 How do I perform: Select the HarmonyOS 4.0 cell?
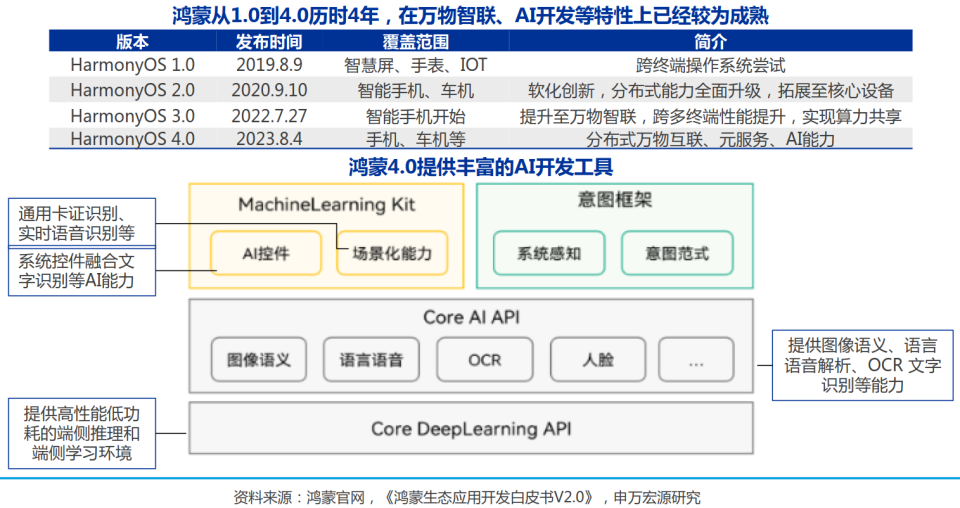(x=132, y=139)
